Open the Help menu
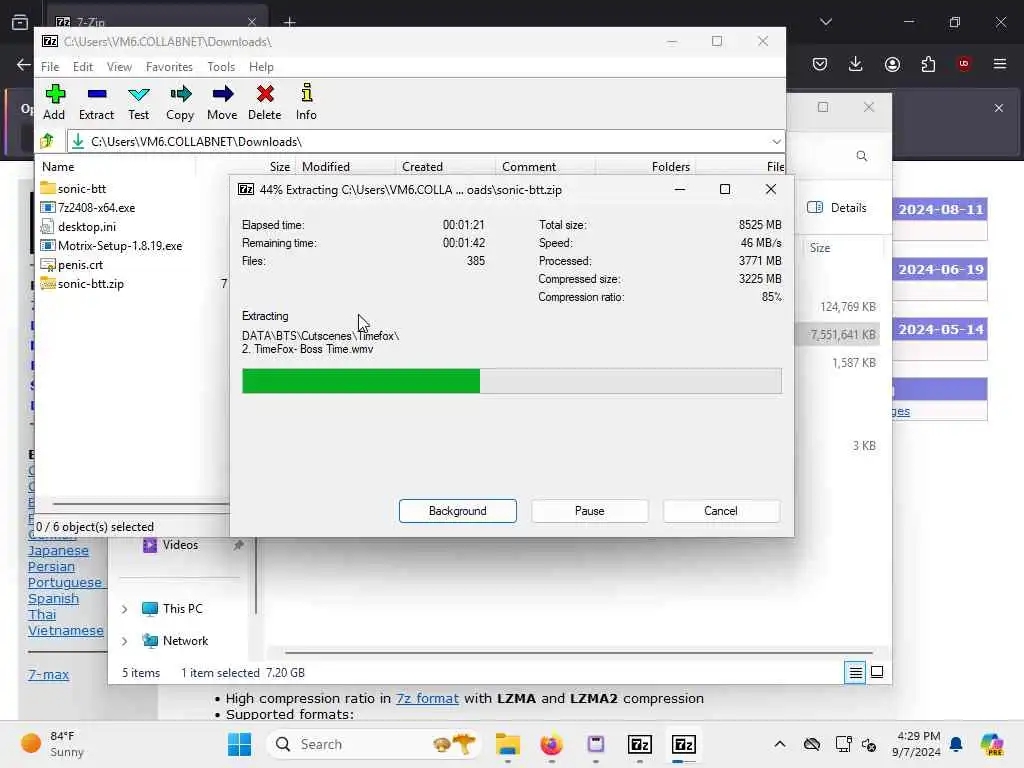1024x768 pixels. point(261,67)
